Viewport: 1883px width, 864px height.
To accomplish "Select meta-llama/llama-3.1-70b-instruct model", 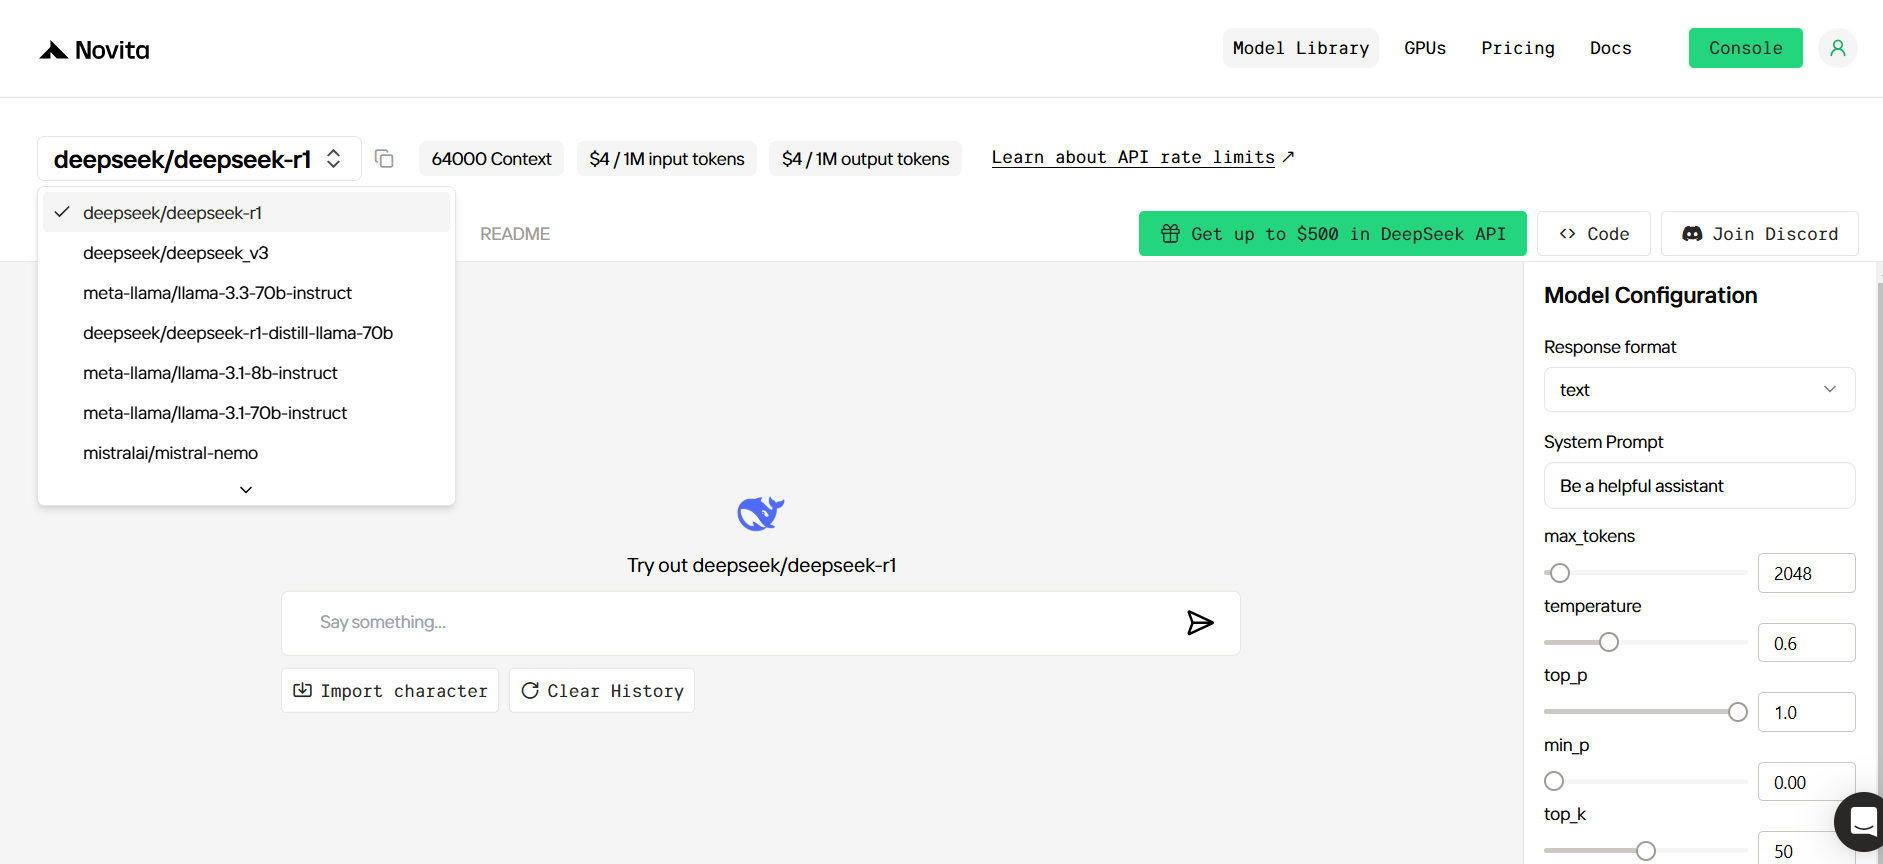I will (246, 413).
